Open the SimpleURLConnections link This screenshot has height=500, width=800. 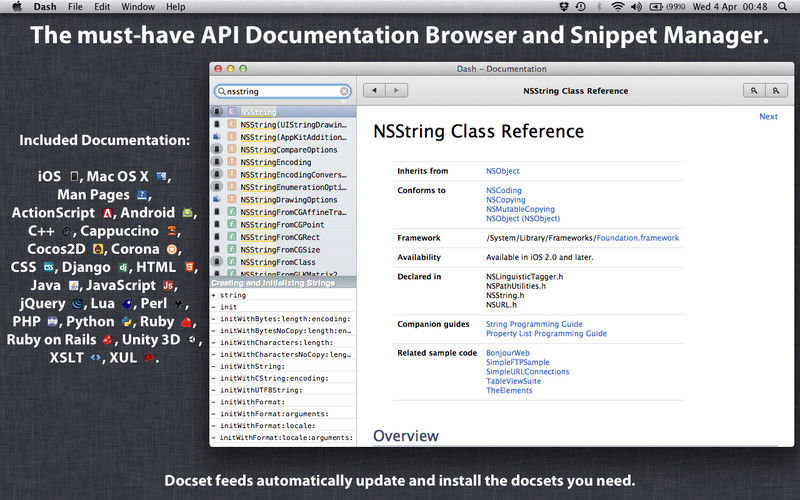[x=528, y=372]
